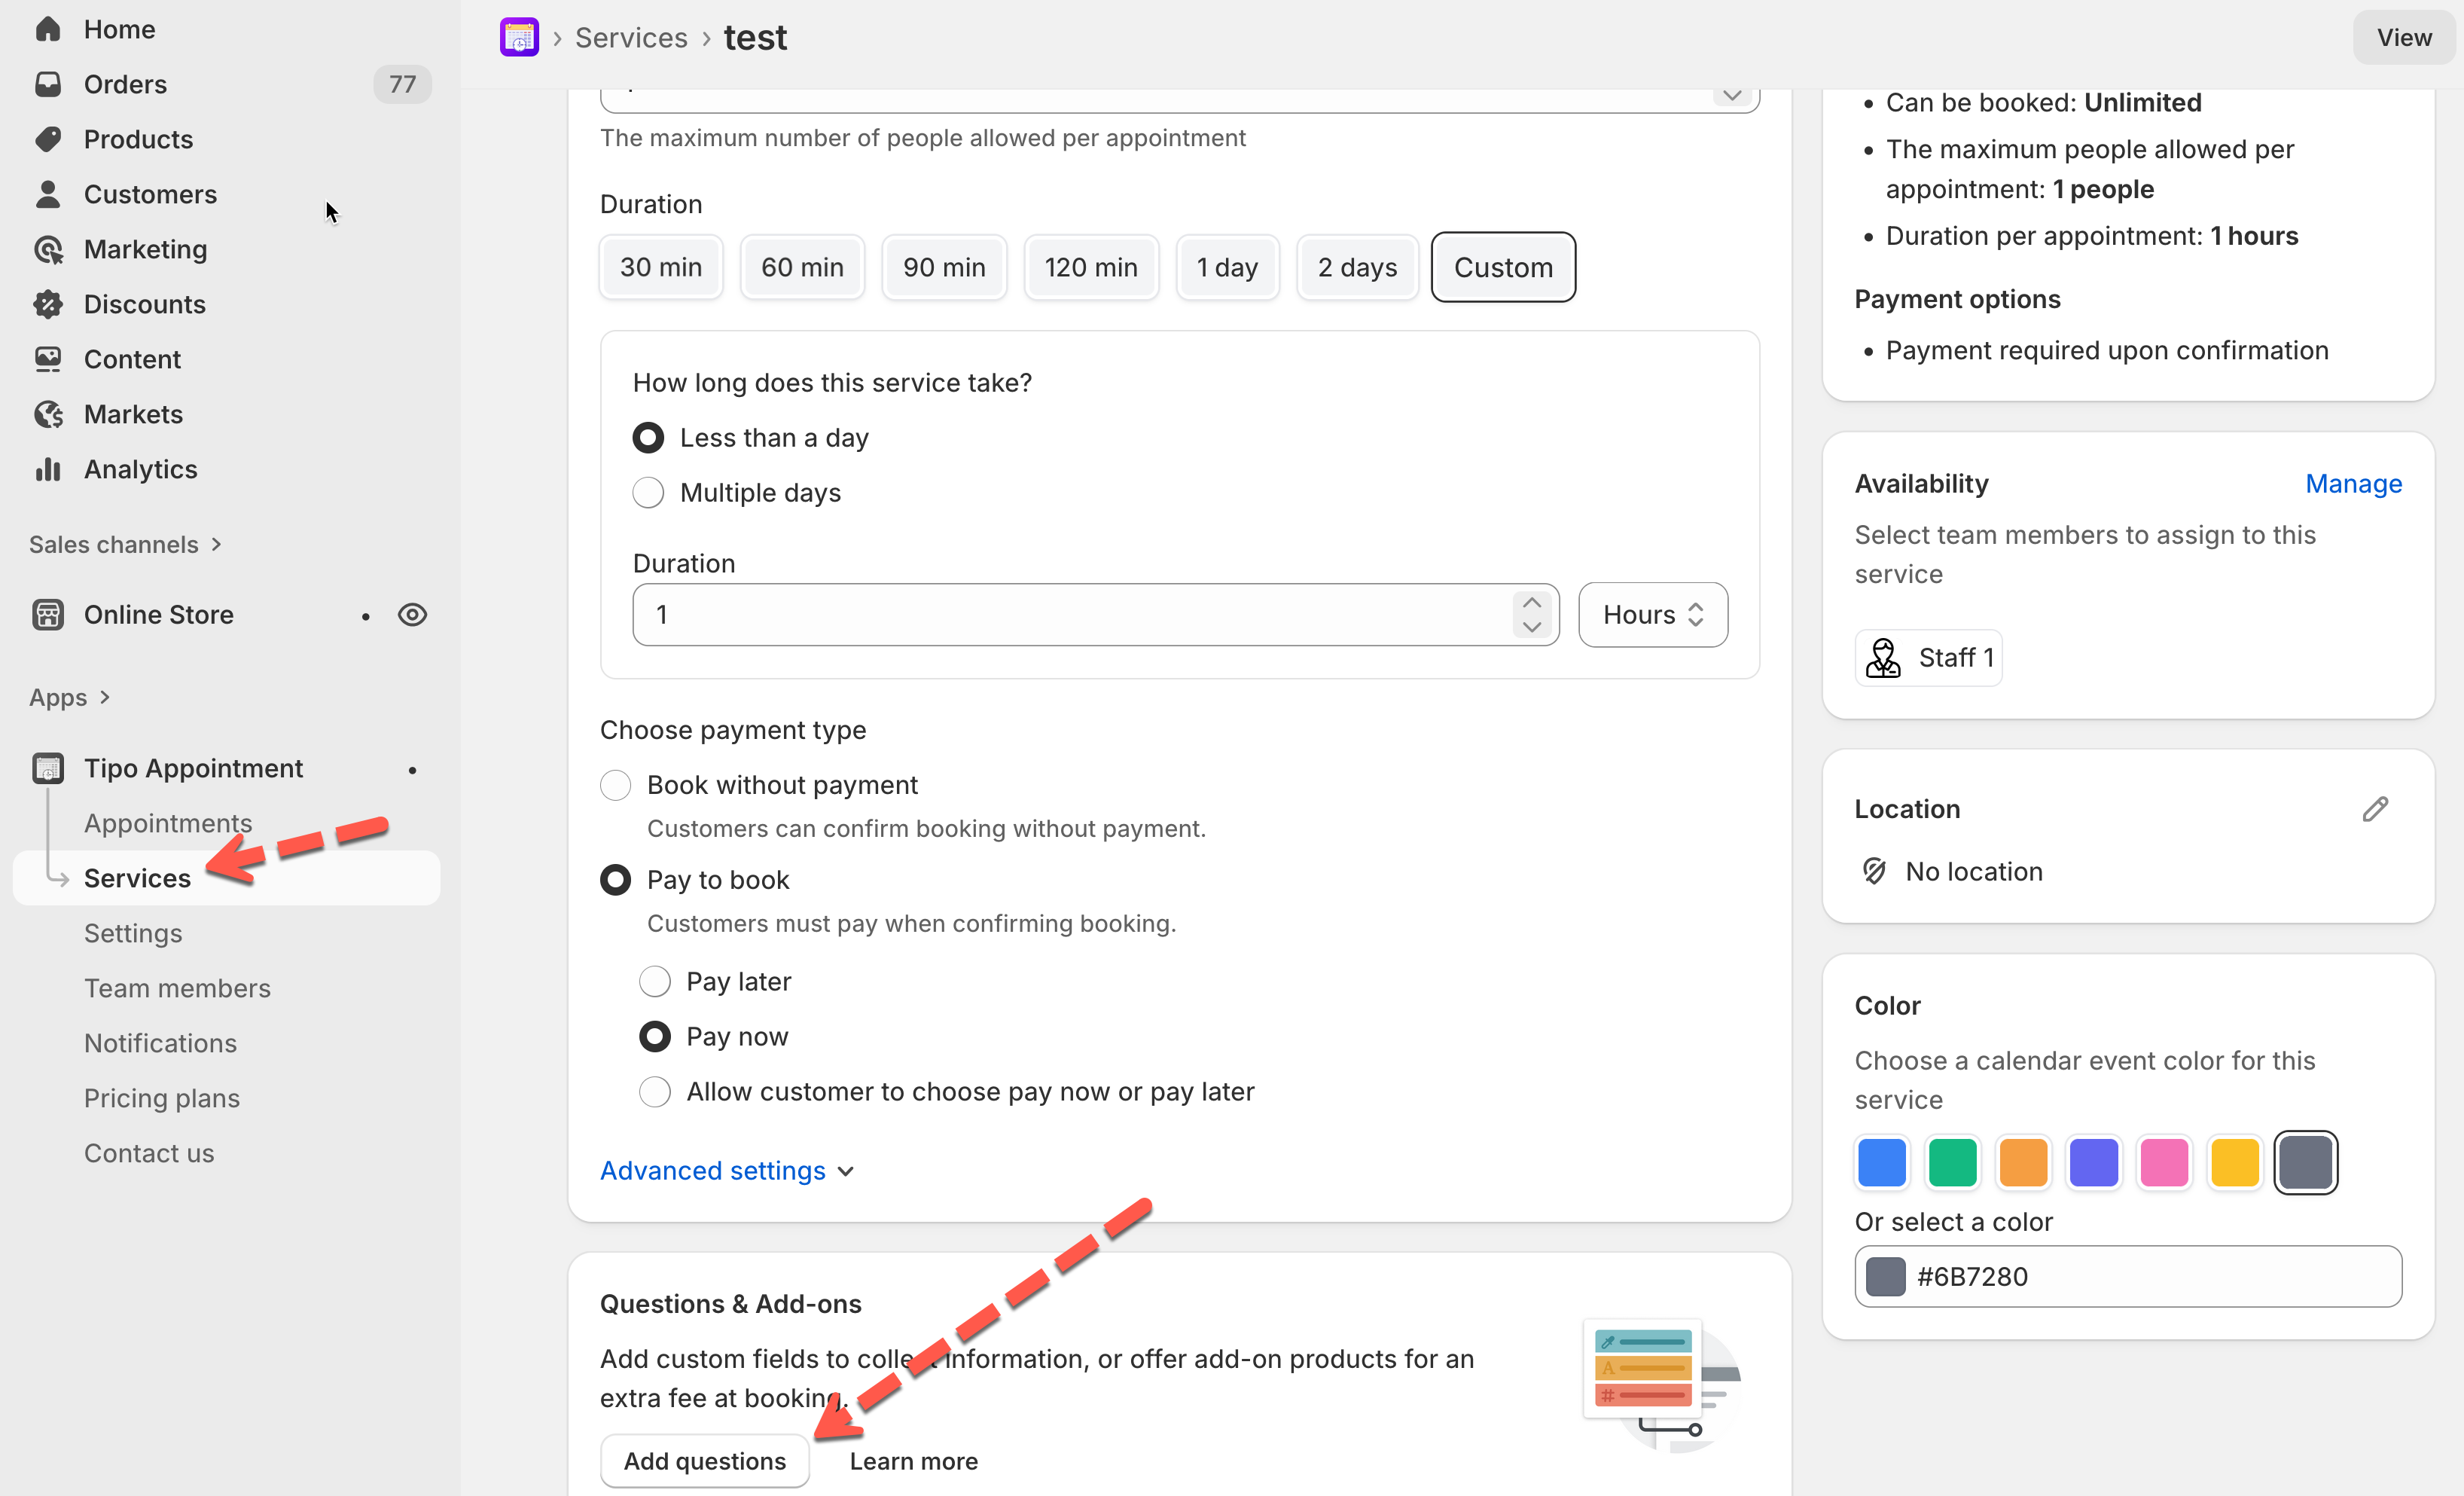Pick the pink calendar color swatch
This screenshot has width=2464, height=1496.
pos(2164,1162)
